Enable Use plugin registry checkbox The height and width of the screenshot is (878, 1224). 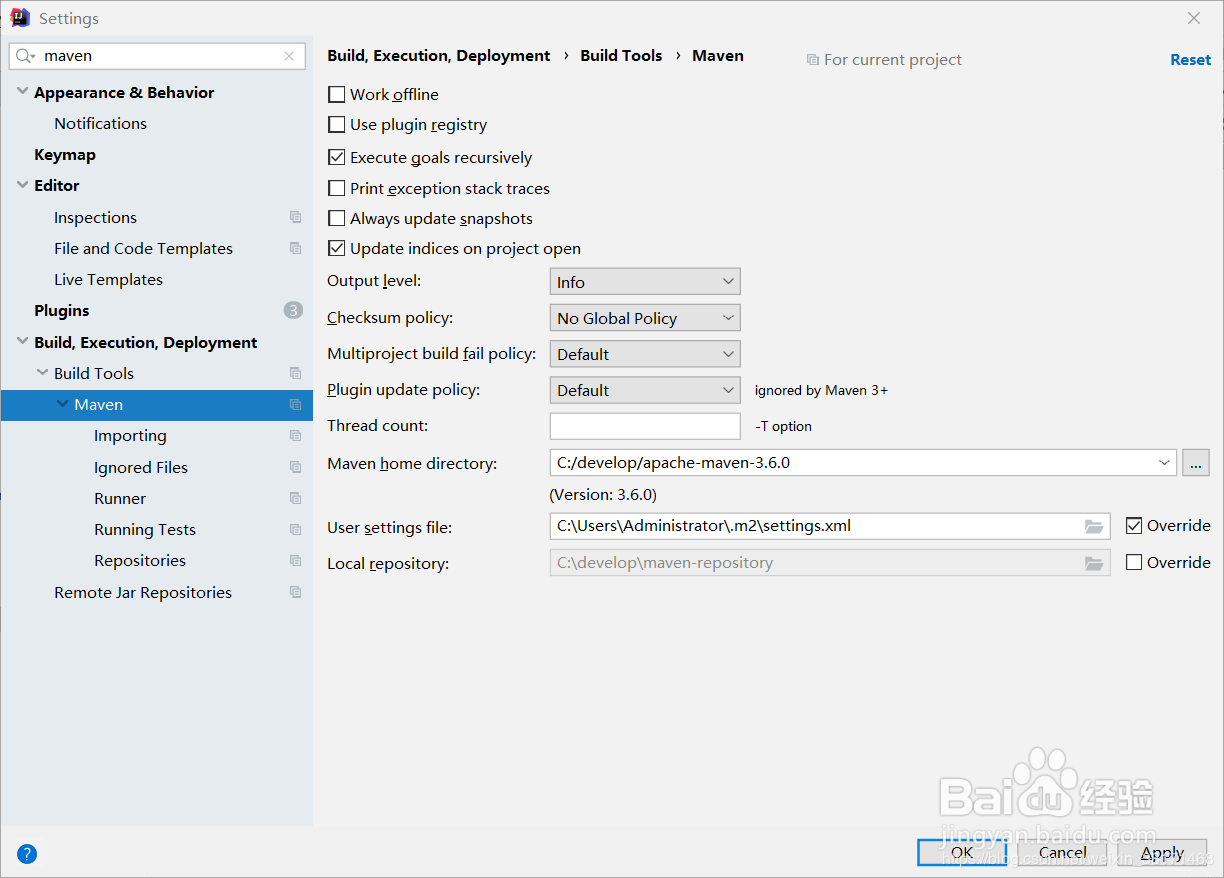pos(336,125)
